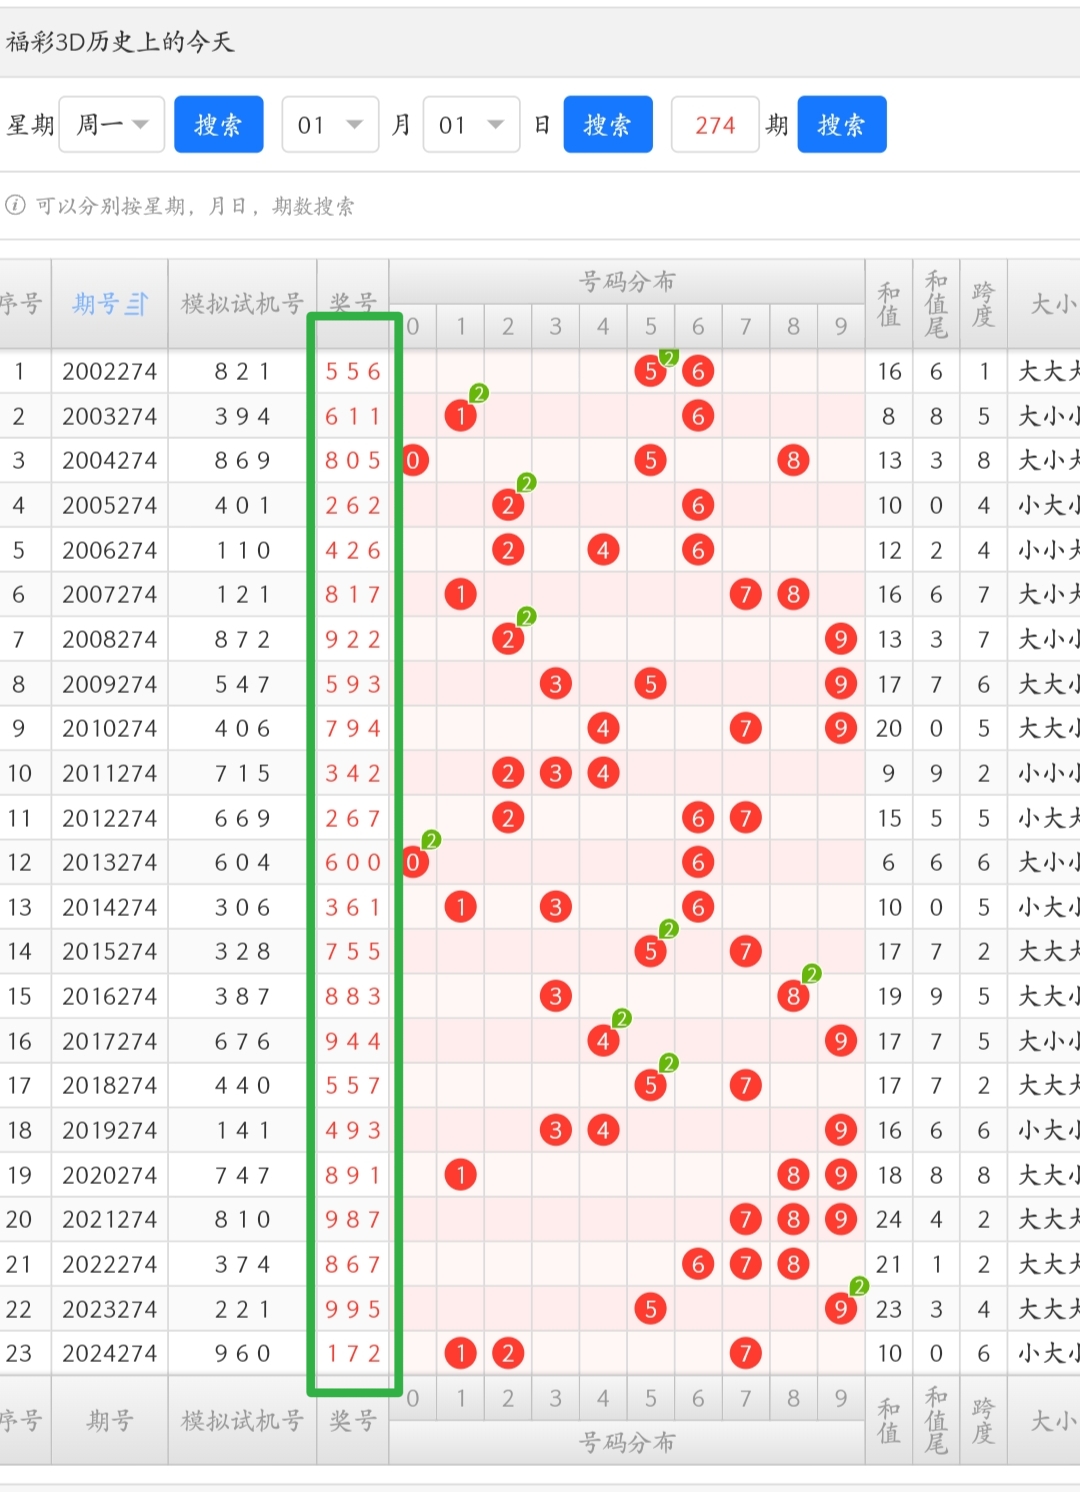Select period cell 2016274

[x=109, y=996]
